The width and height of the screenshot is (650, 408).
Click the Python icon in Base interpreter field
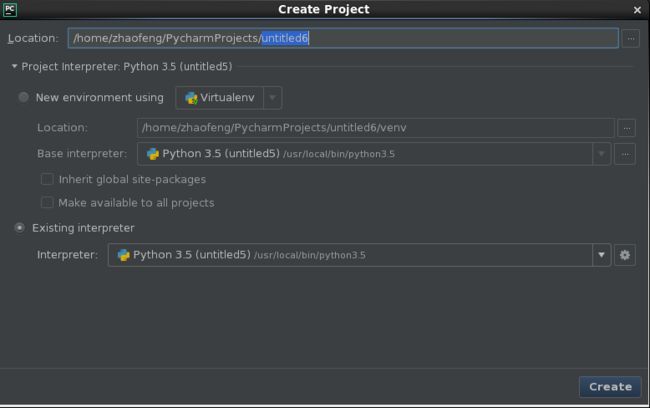click(x=153, y=154)
